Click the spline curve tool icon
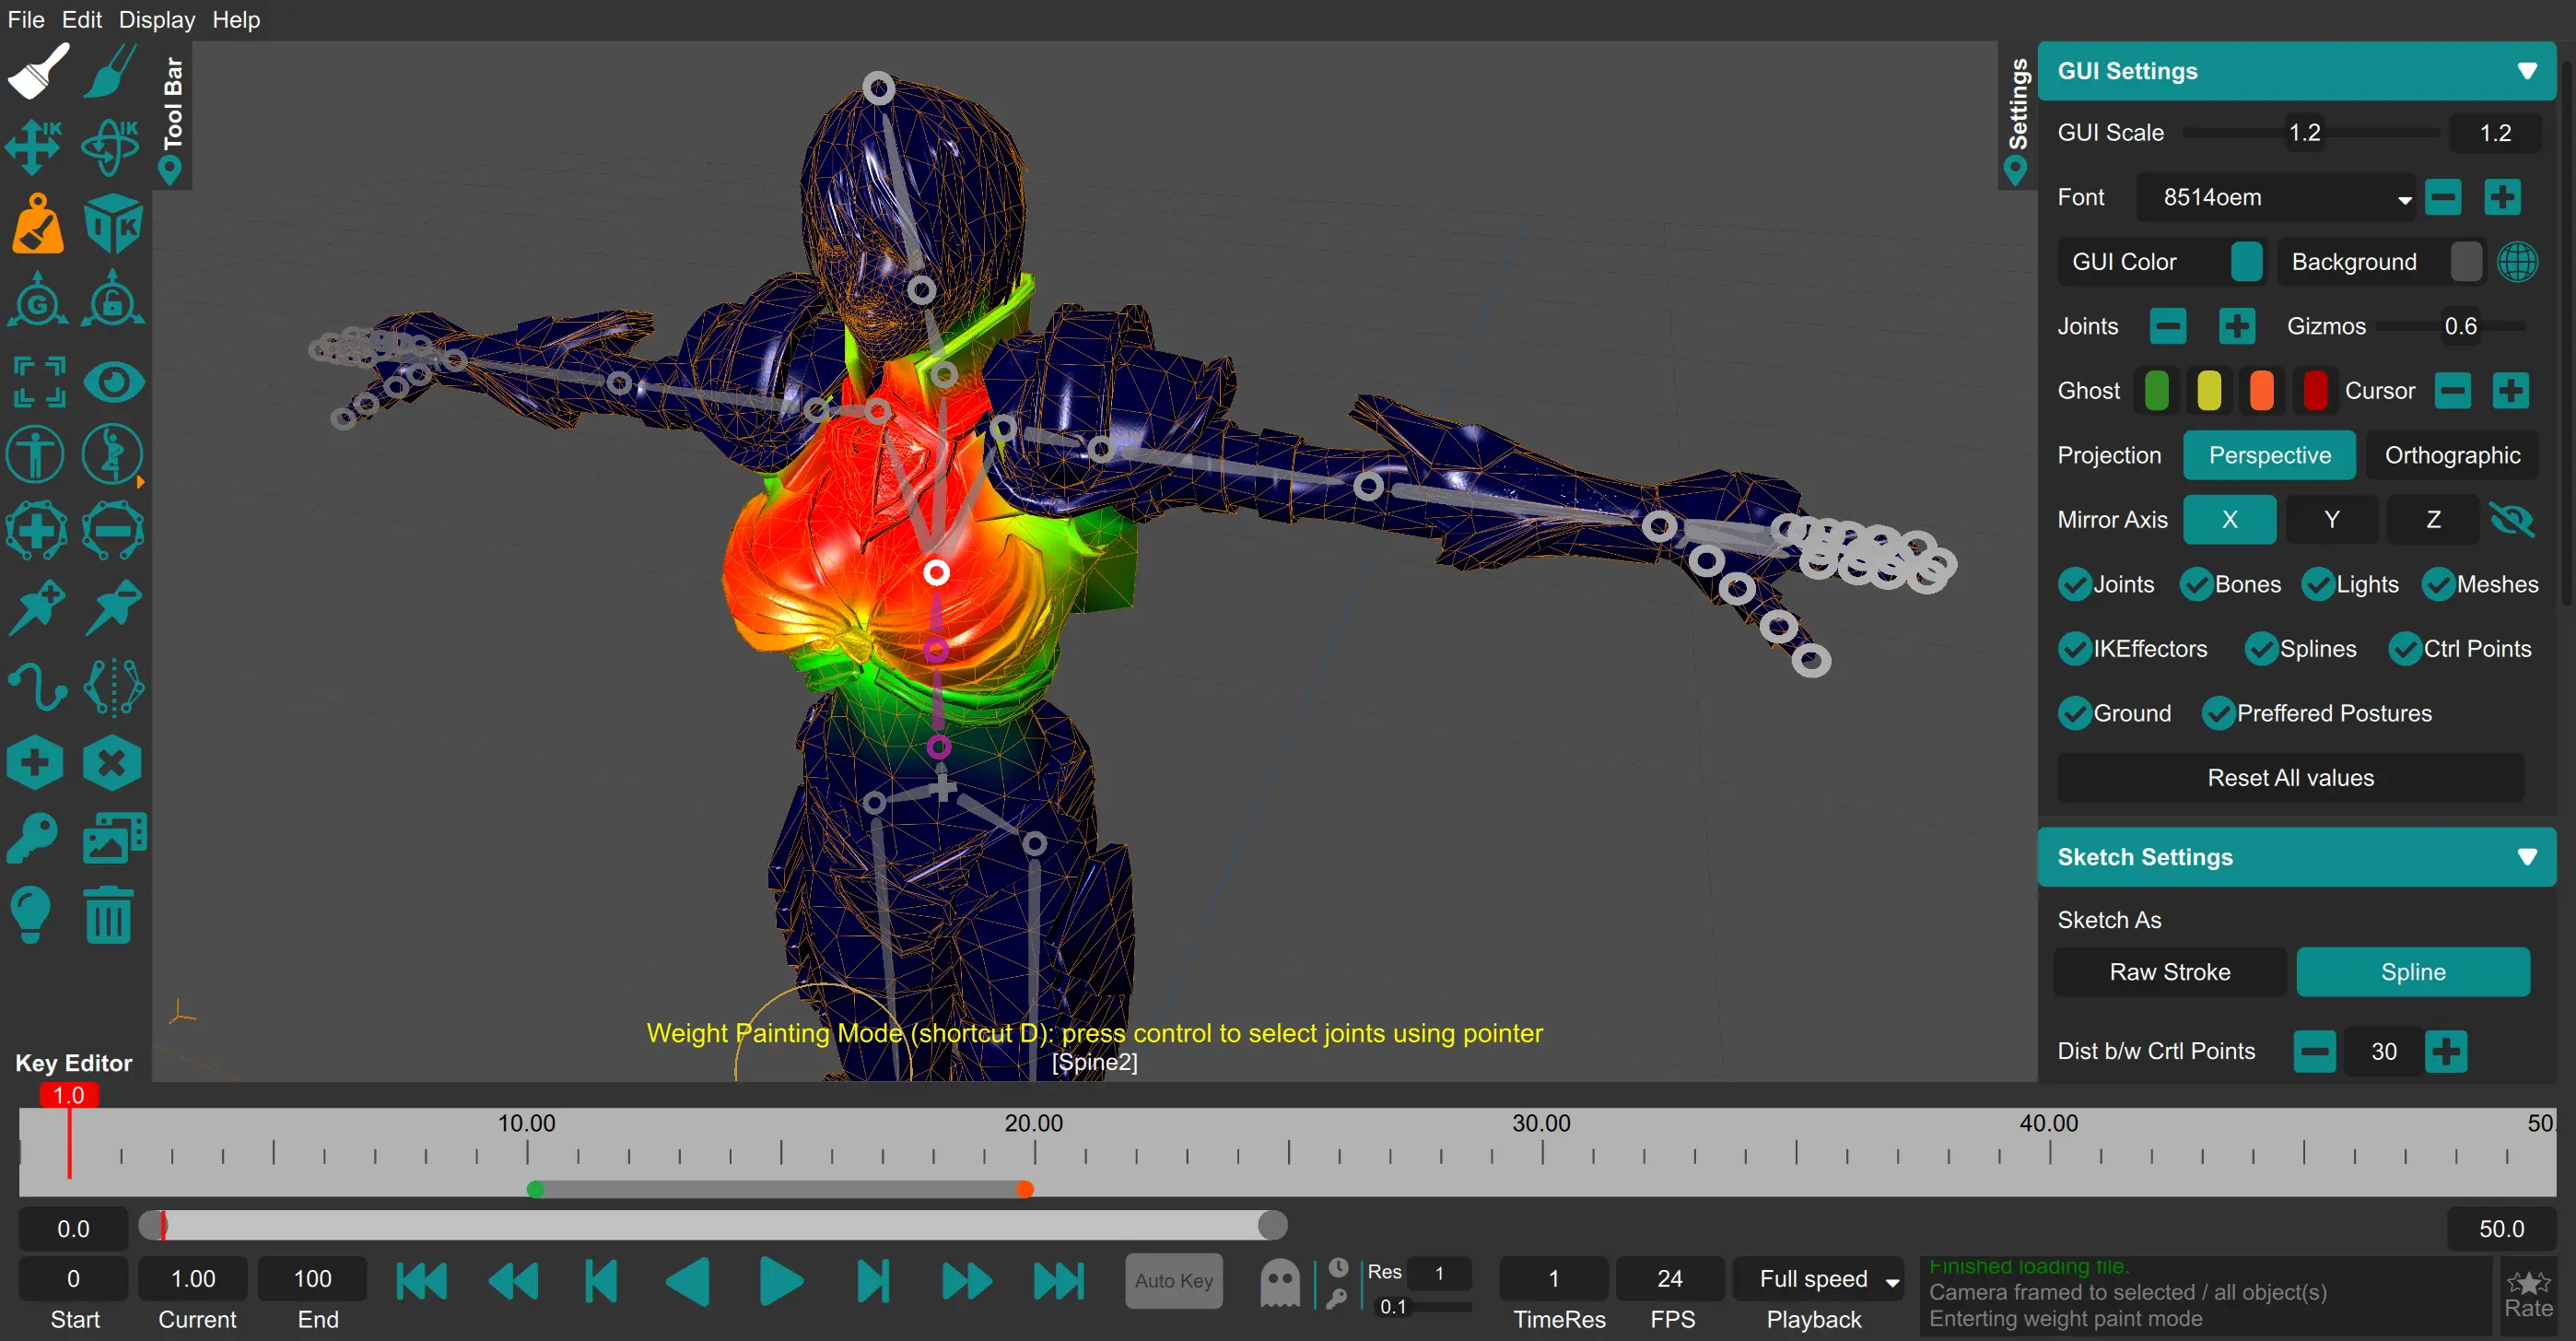Viewport: 2576px width, 1341px height. 37,687
